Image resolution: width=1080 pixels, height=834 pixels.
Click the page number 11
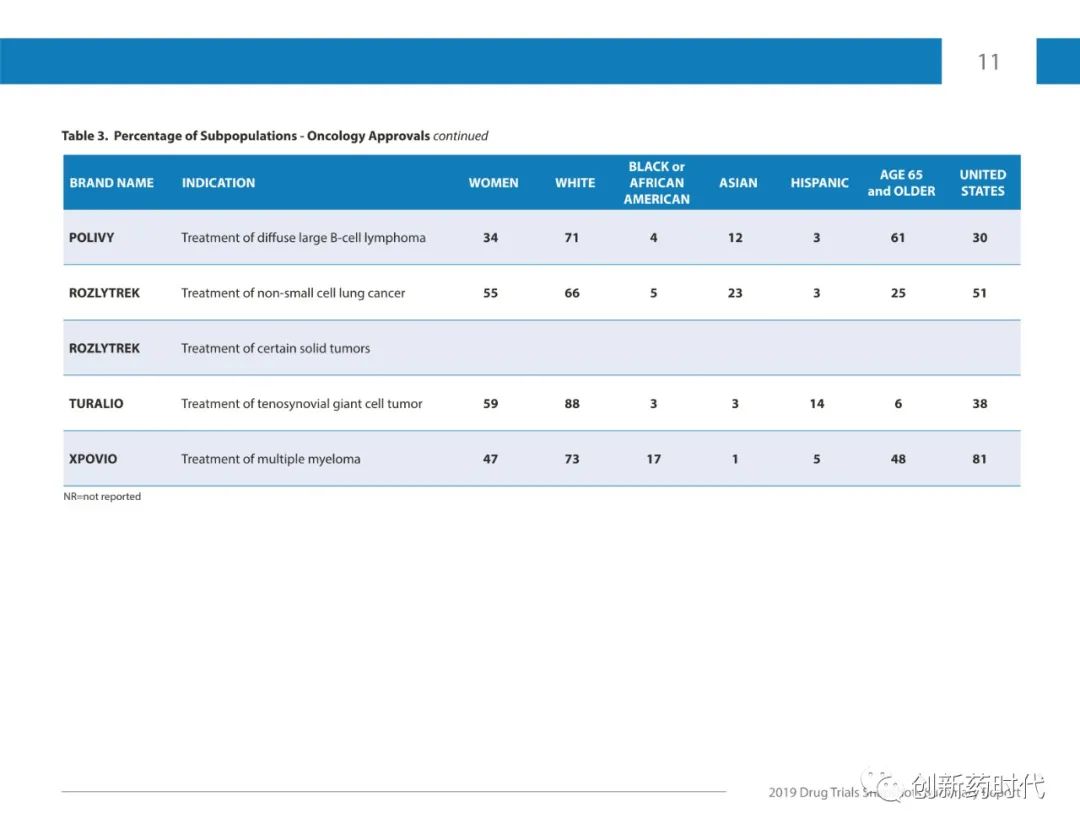point(988,62)
